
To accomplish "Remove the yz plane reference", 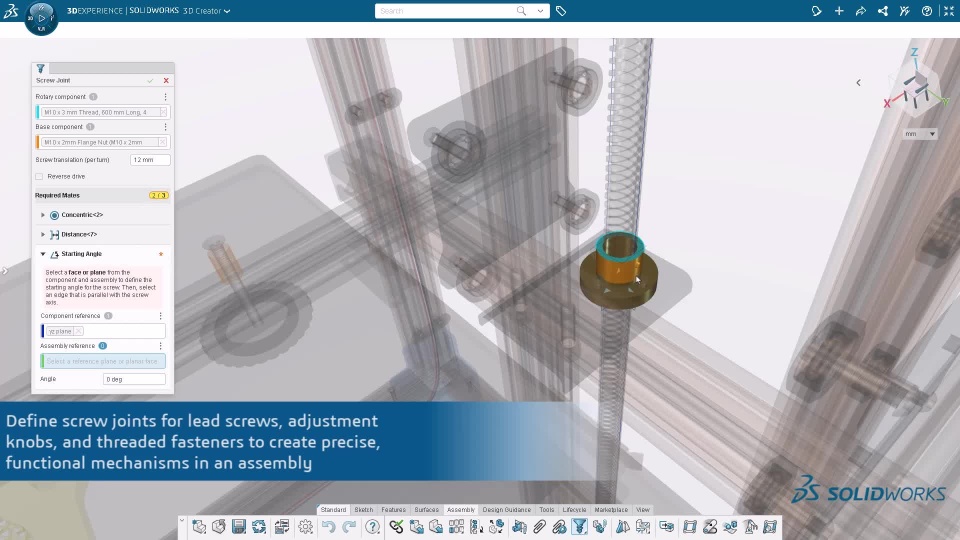I will click(78, 331).
